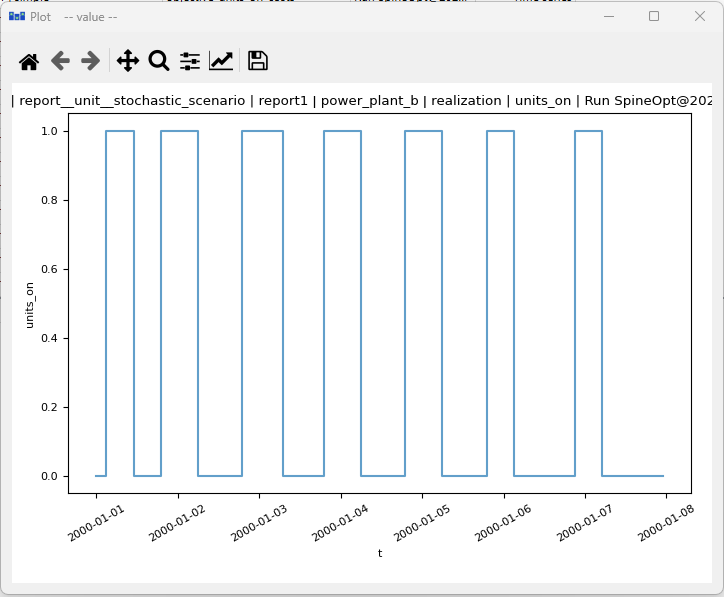Click the Plot window app icon
Screen dimensions: 724x597
(x=16, y=17)
